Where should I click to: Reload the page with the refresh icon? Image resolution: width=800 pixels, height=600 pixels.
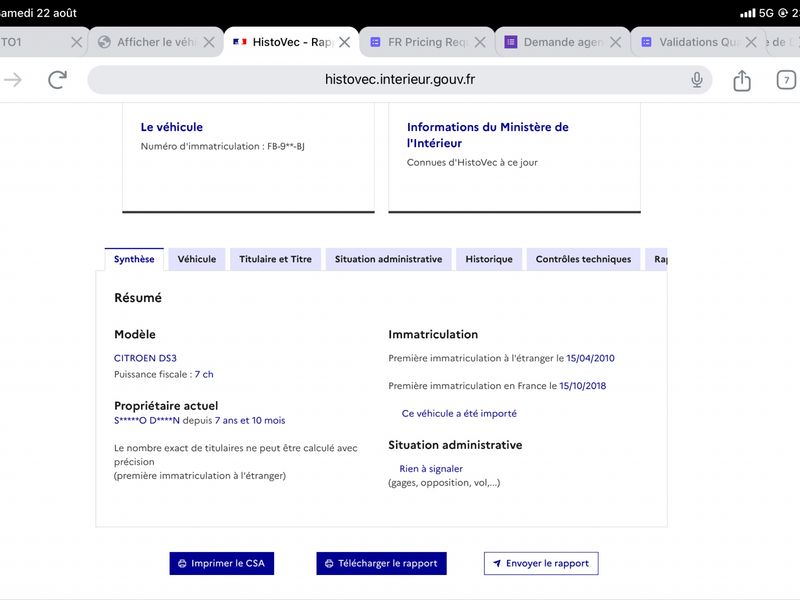tap(57, 80)
